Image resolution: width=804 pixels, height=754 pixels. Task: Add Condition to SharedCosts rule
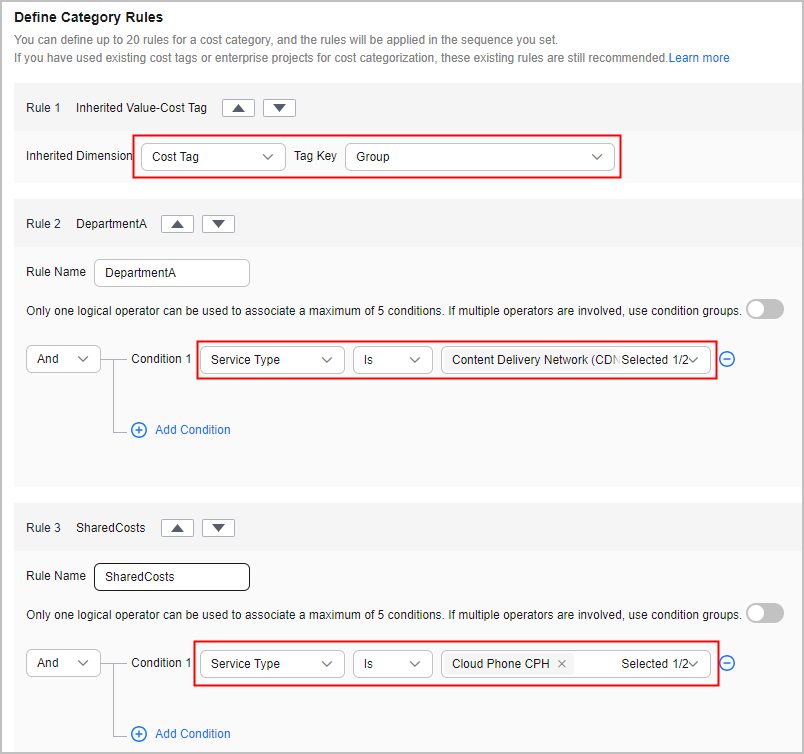point(181,734)
